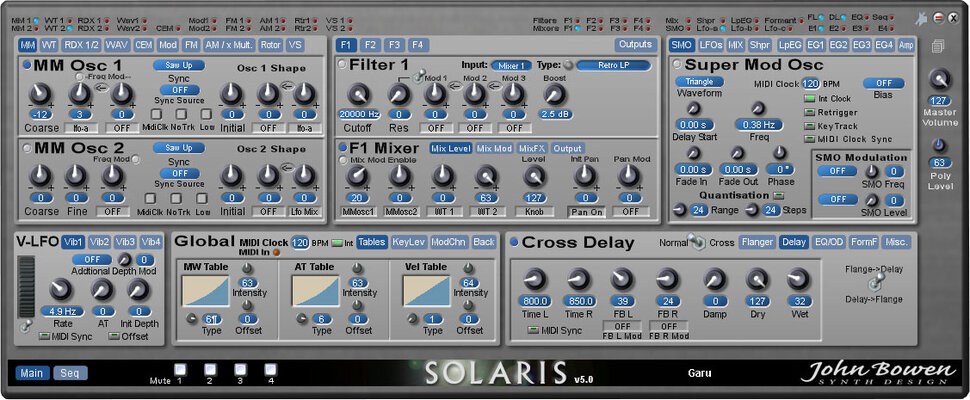Screen dimensions: 970x400
Task: Open the Osc 1 Sync Source OFF dropdown
Action: coord(180,90)
